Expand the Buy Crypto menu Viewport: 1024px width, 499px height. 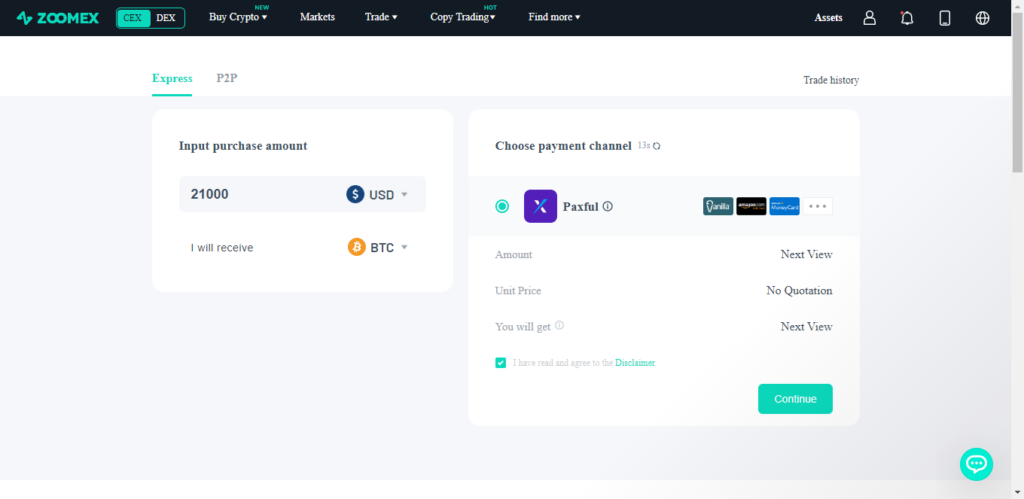point(238,18)
